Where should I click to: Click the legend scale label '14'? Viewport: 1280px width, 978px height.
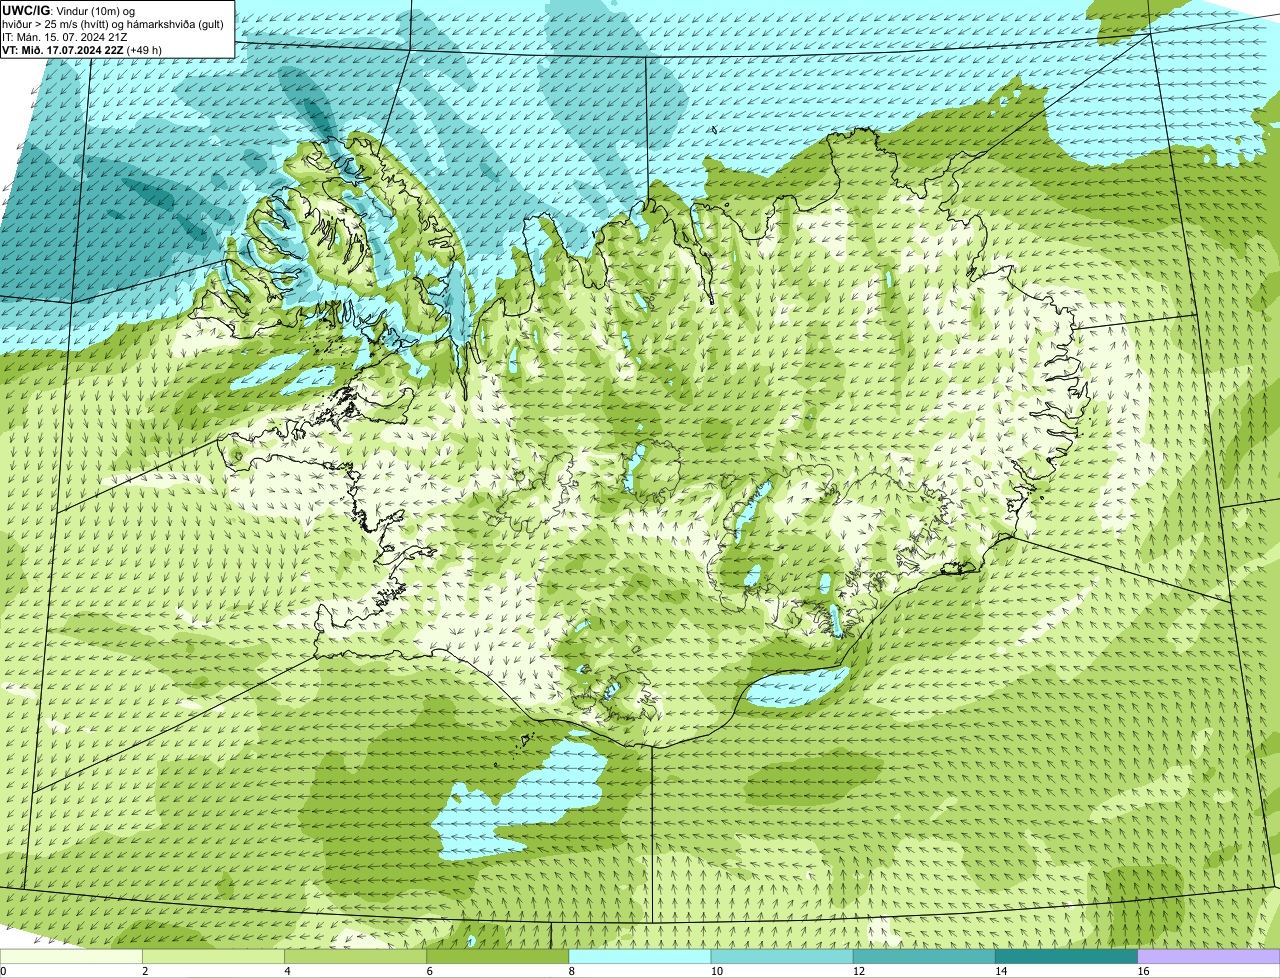(x=1001, y=971)
